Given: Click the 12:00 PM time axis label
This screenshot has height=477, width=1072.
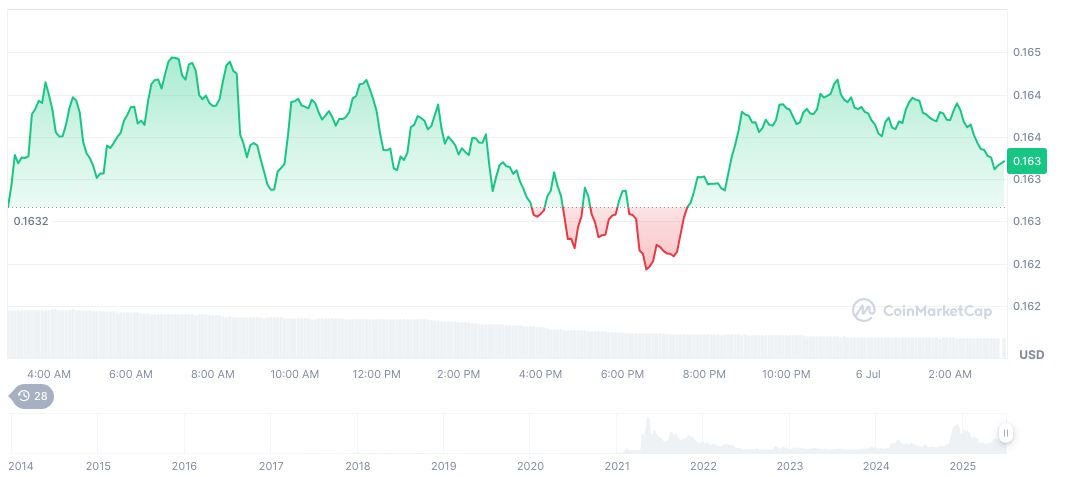Looking at the screenshot, I should (377, 374).
